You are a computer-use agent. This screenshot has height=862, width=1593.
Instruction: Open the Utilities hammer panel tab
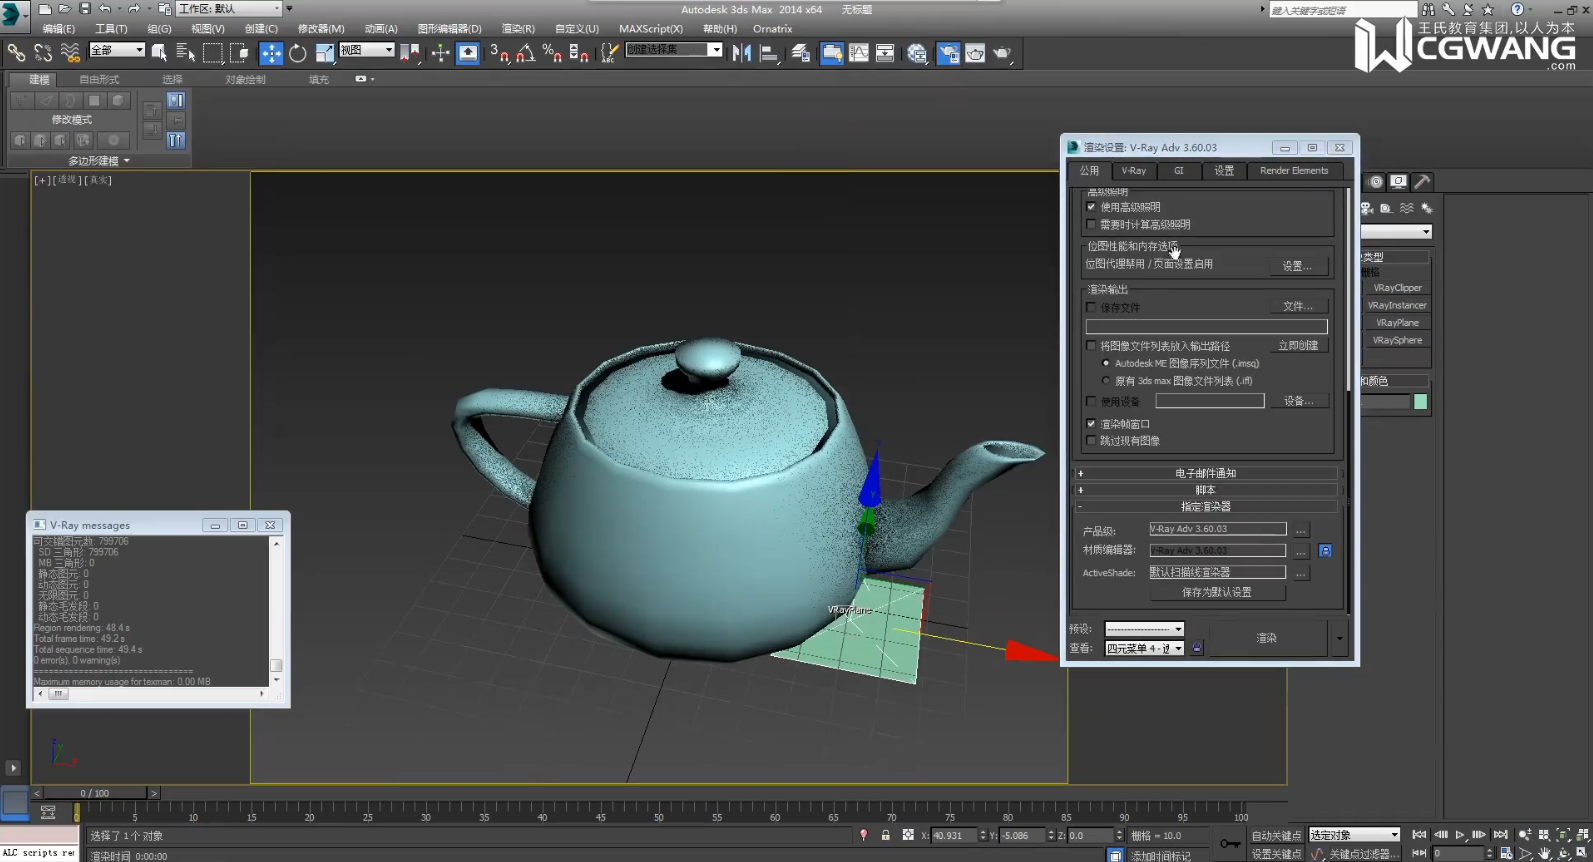coord(1421,181)
